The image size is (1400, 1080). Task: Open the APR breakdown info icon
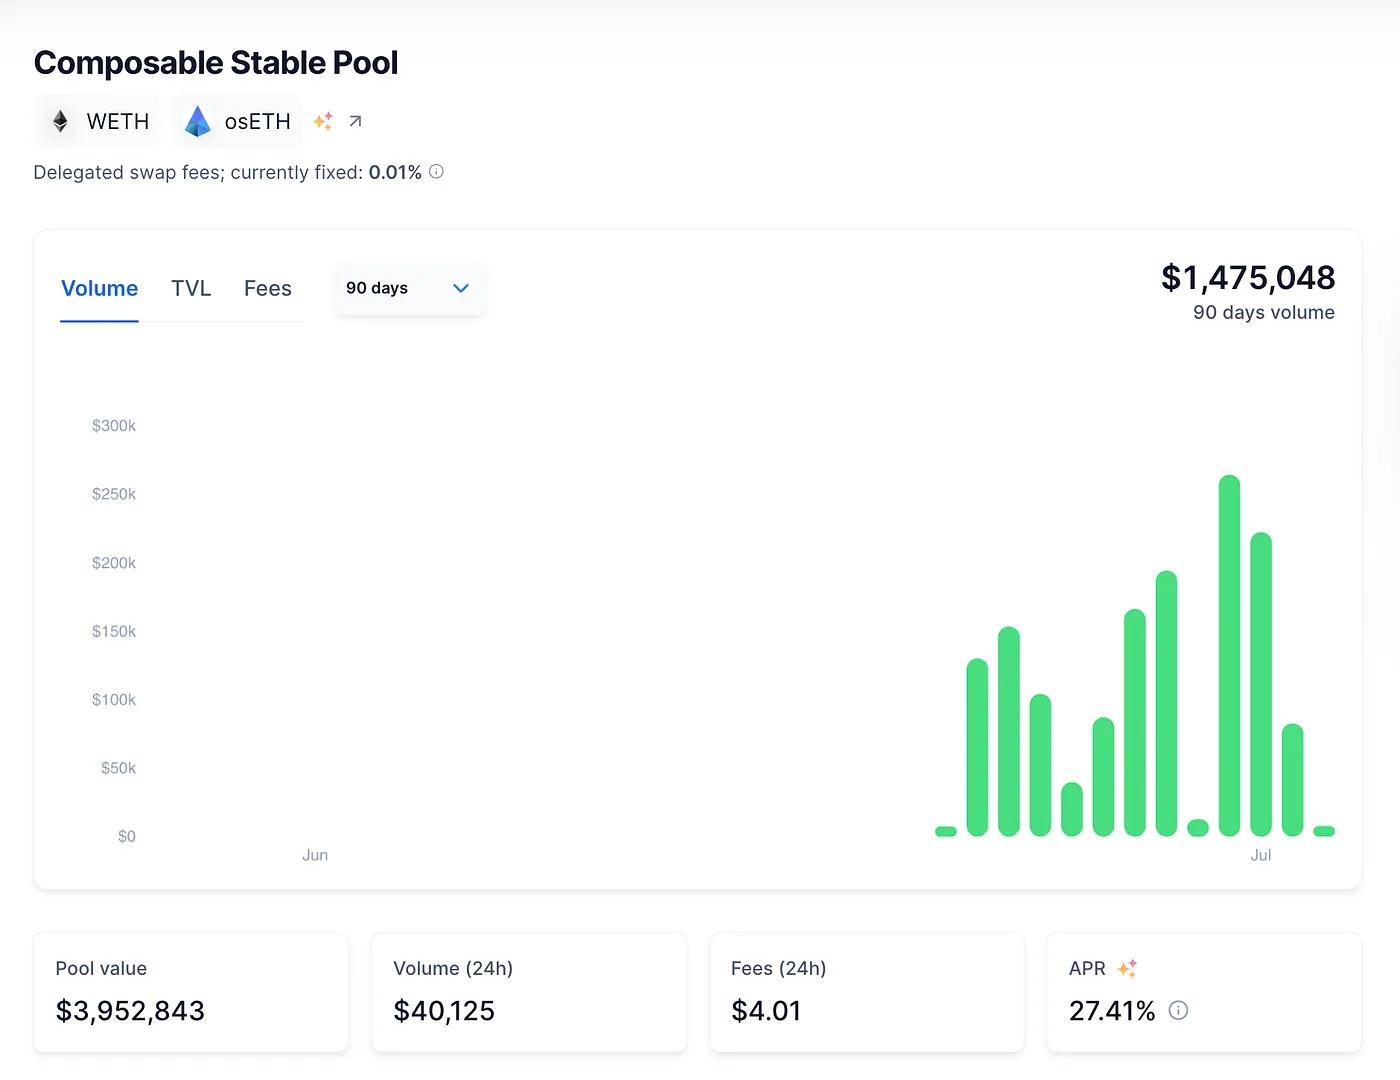click(1178, 1010)
